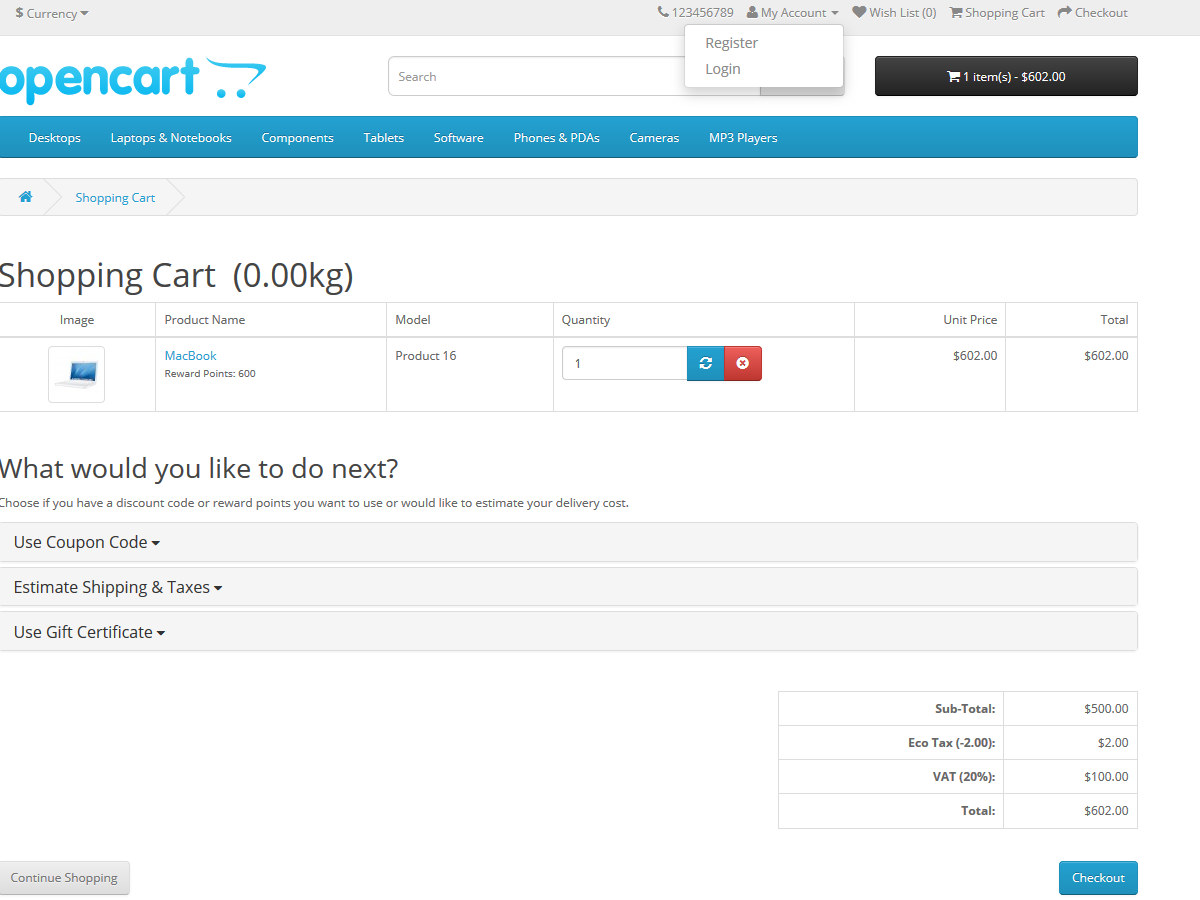
Task: Expand Use Coupon Code panel
Action: (x=87, y=542)
